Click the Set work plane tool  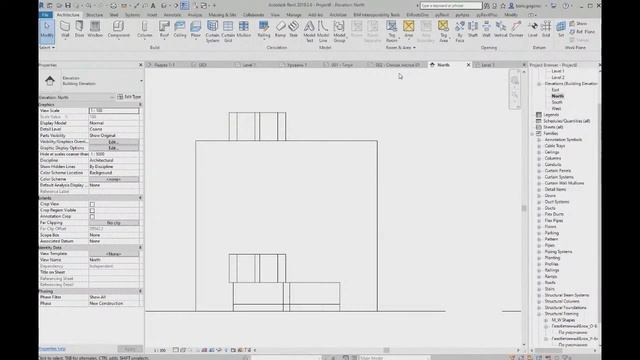coord(561,30)
